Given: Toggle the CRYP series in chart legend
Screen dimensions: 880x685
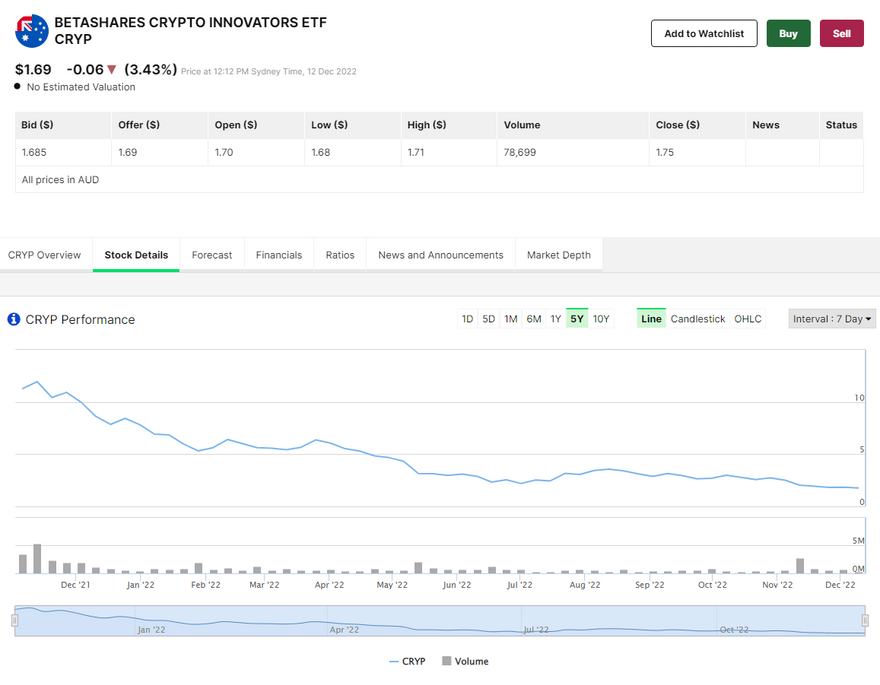Looking at the screenshot, I should (x=407, y=661).
